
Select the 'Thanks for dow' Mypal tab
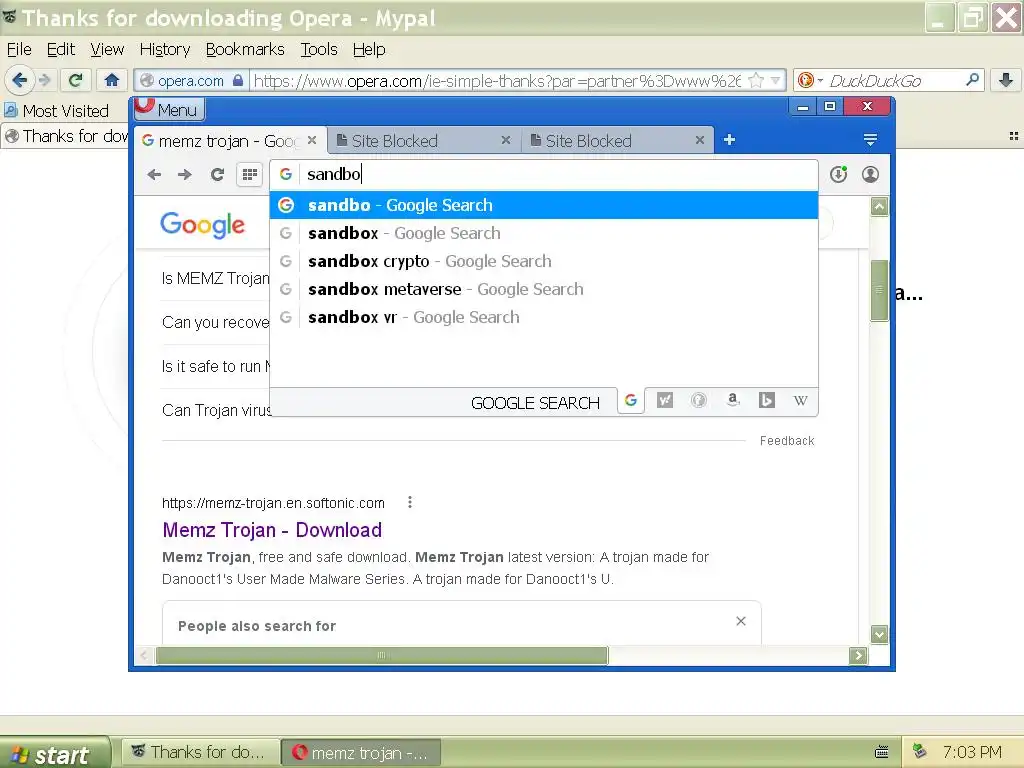67,136
